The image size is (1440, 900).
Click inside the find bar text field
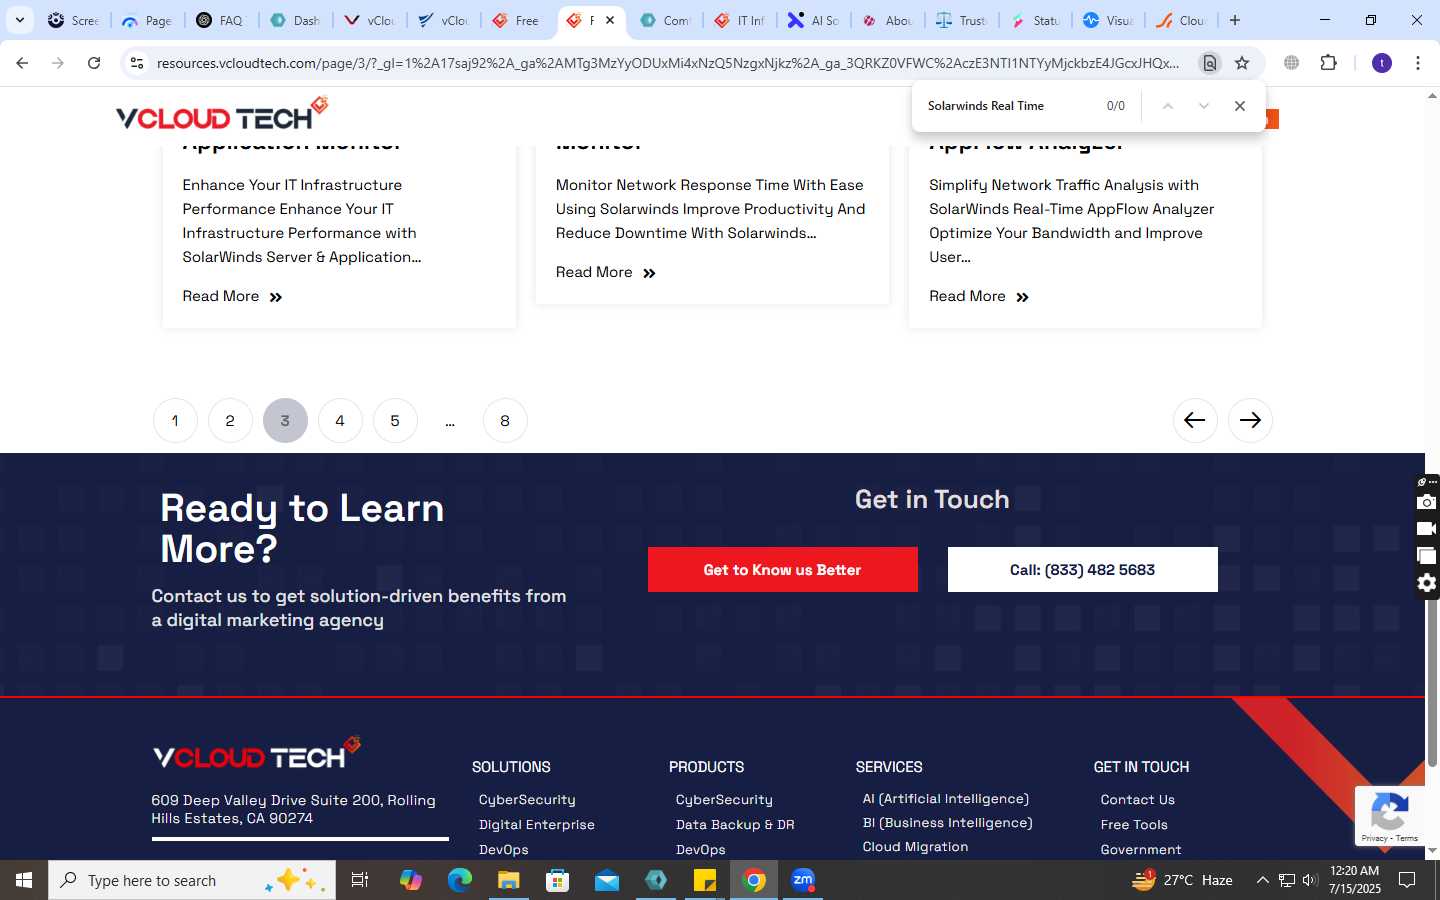(1010, 106)
